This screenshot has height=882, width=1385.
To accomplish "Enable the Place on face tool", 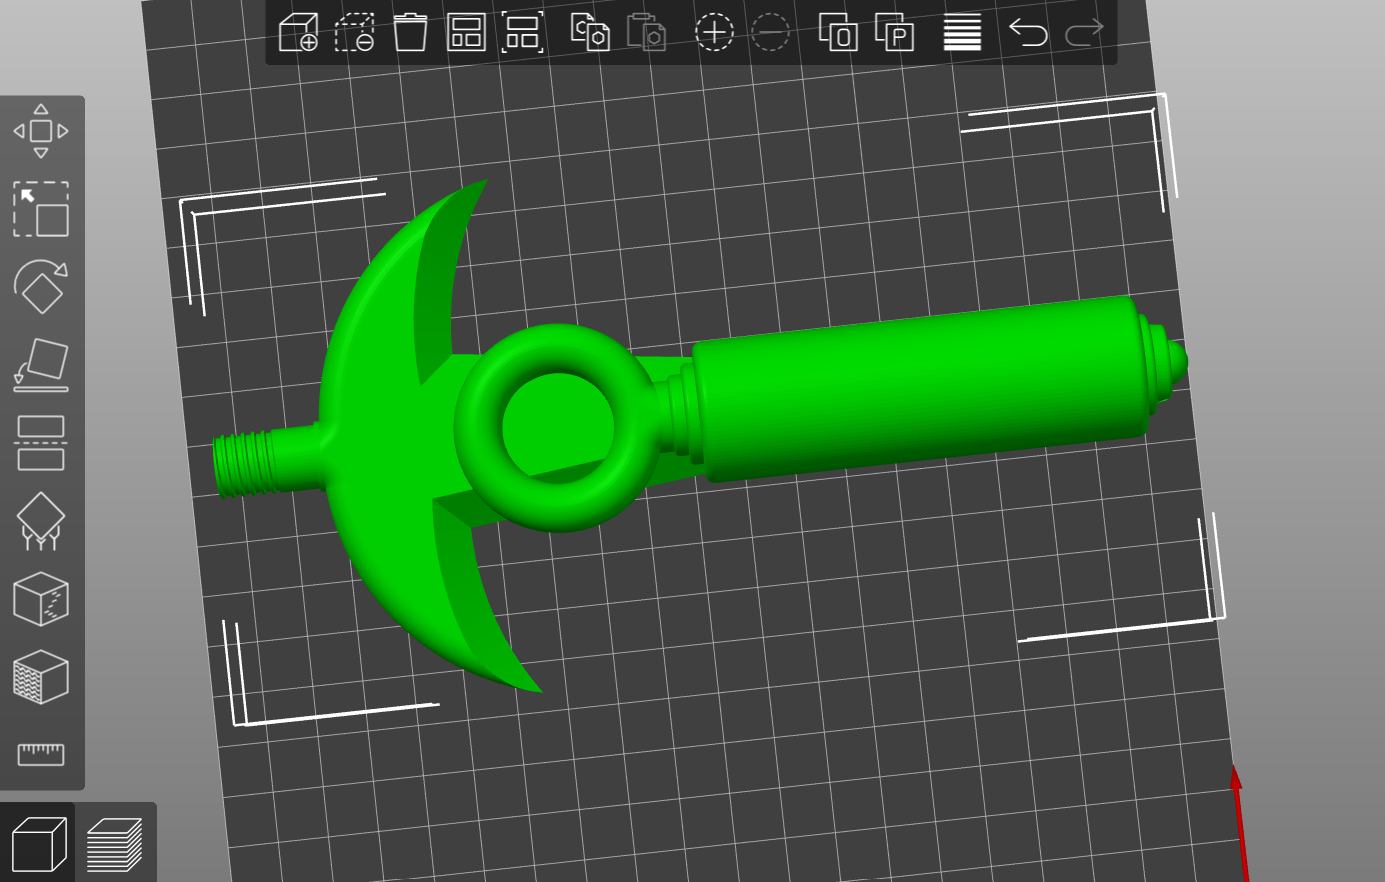I will coord(41,365).
